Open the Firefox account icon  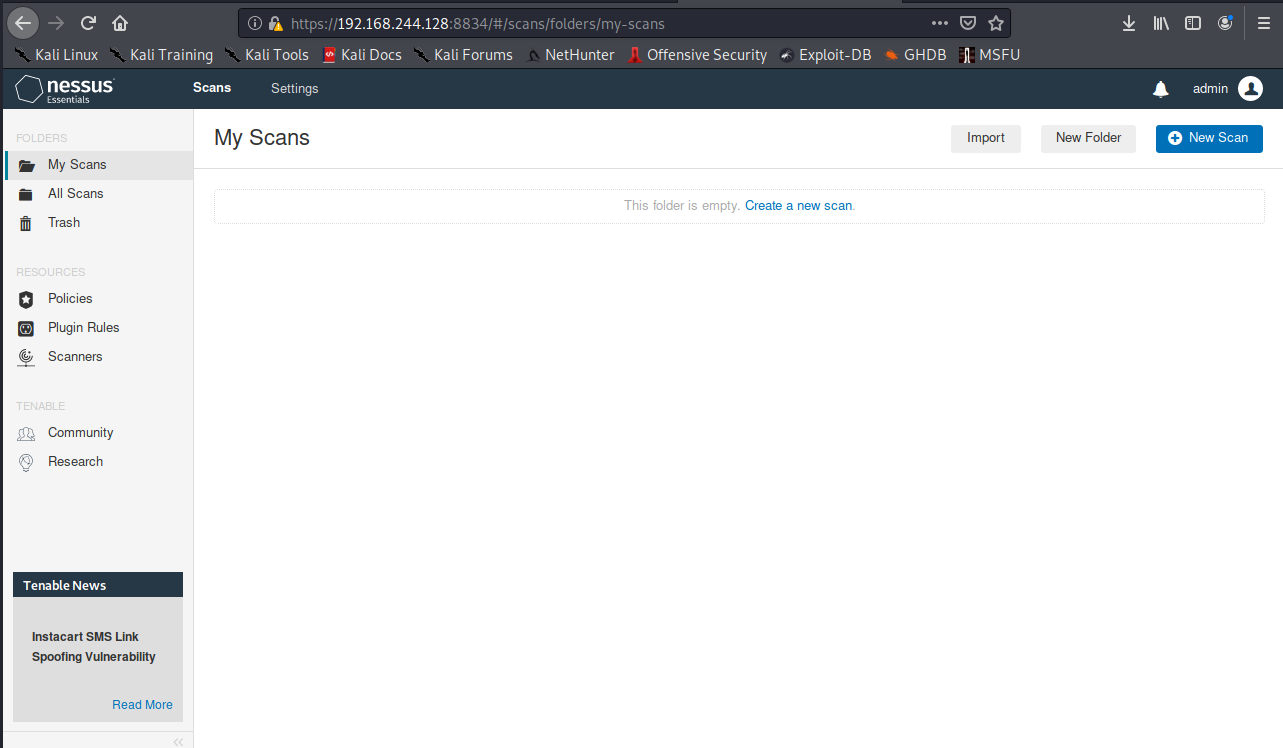pyautogui.click(x=1225, y=23)
